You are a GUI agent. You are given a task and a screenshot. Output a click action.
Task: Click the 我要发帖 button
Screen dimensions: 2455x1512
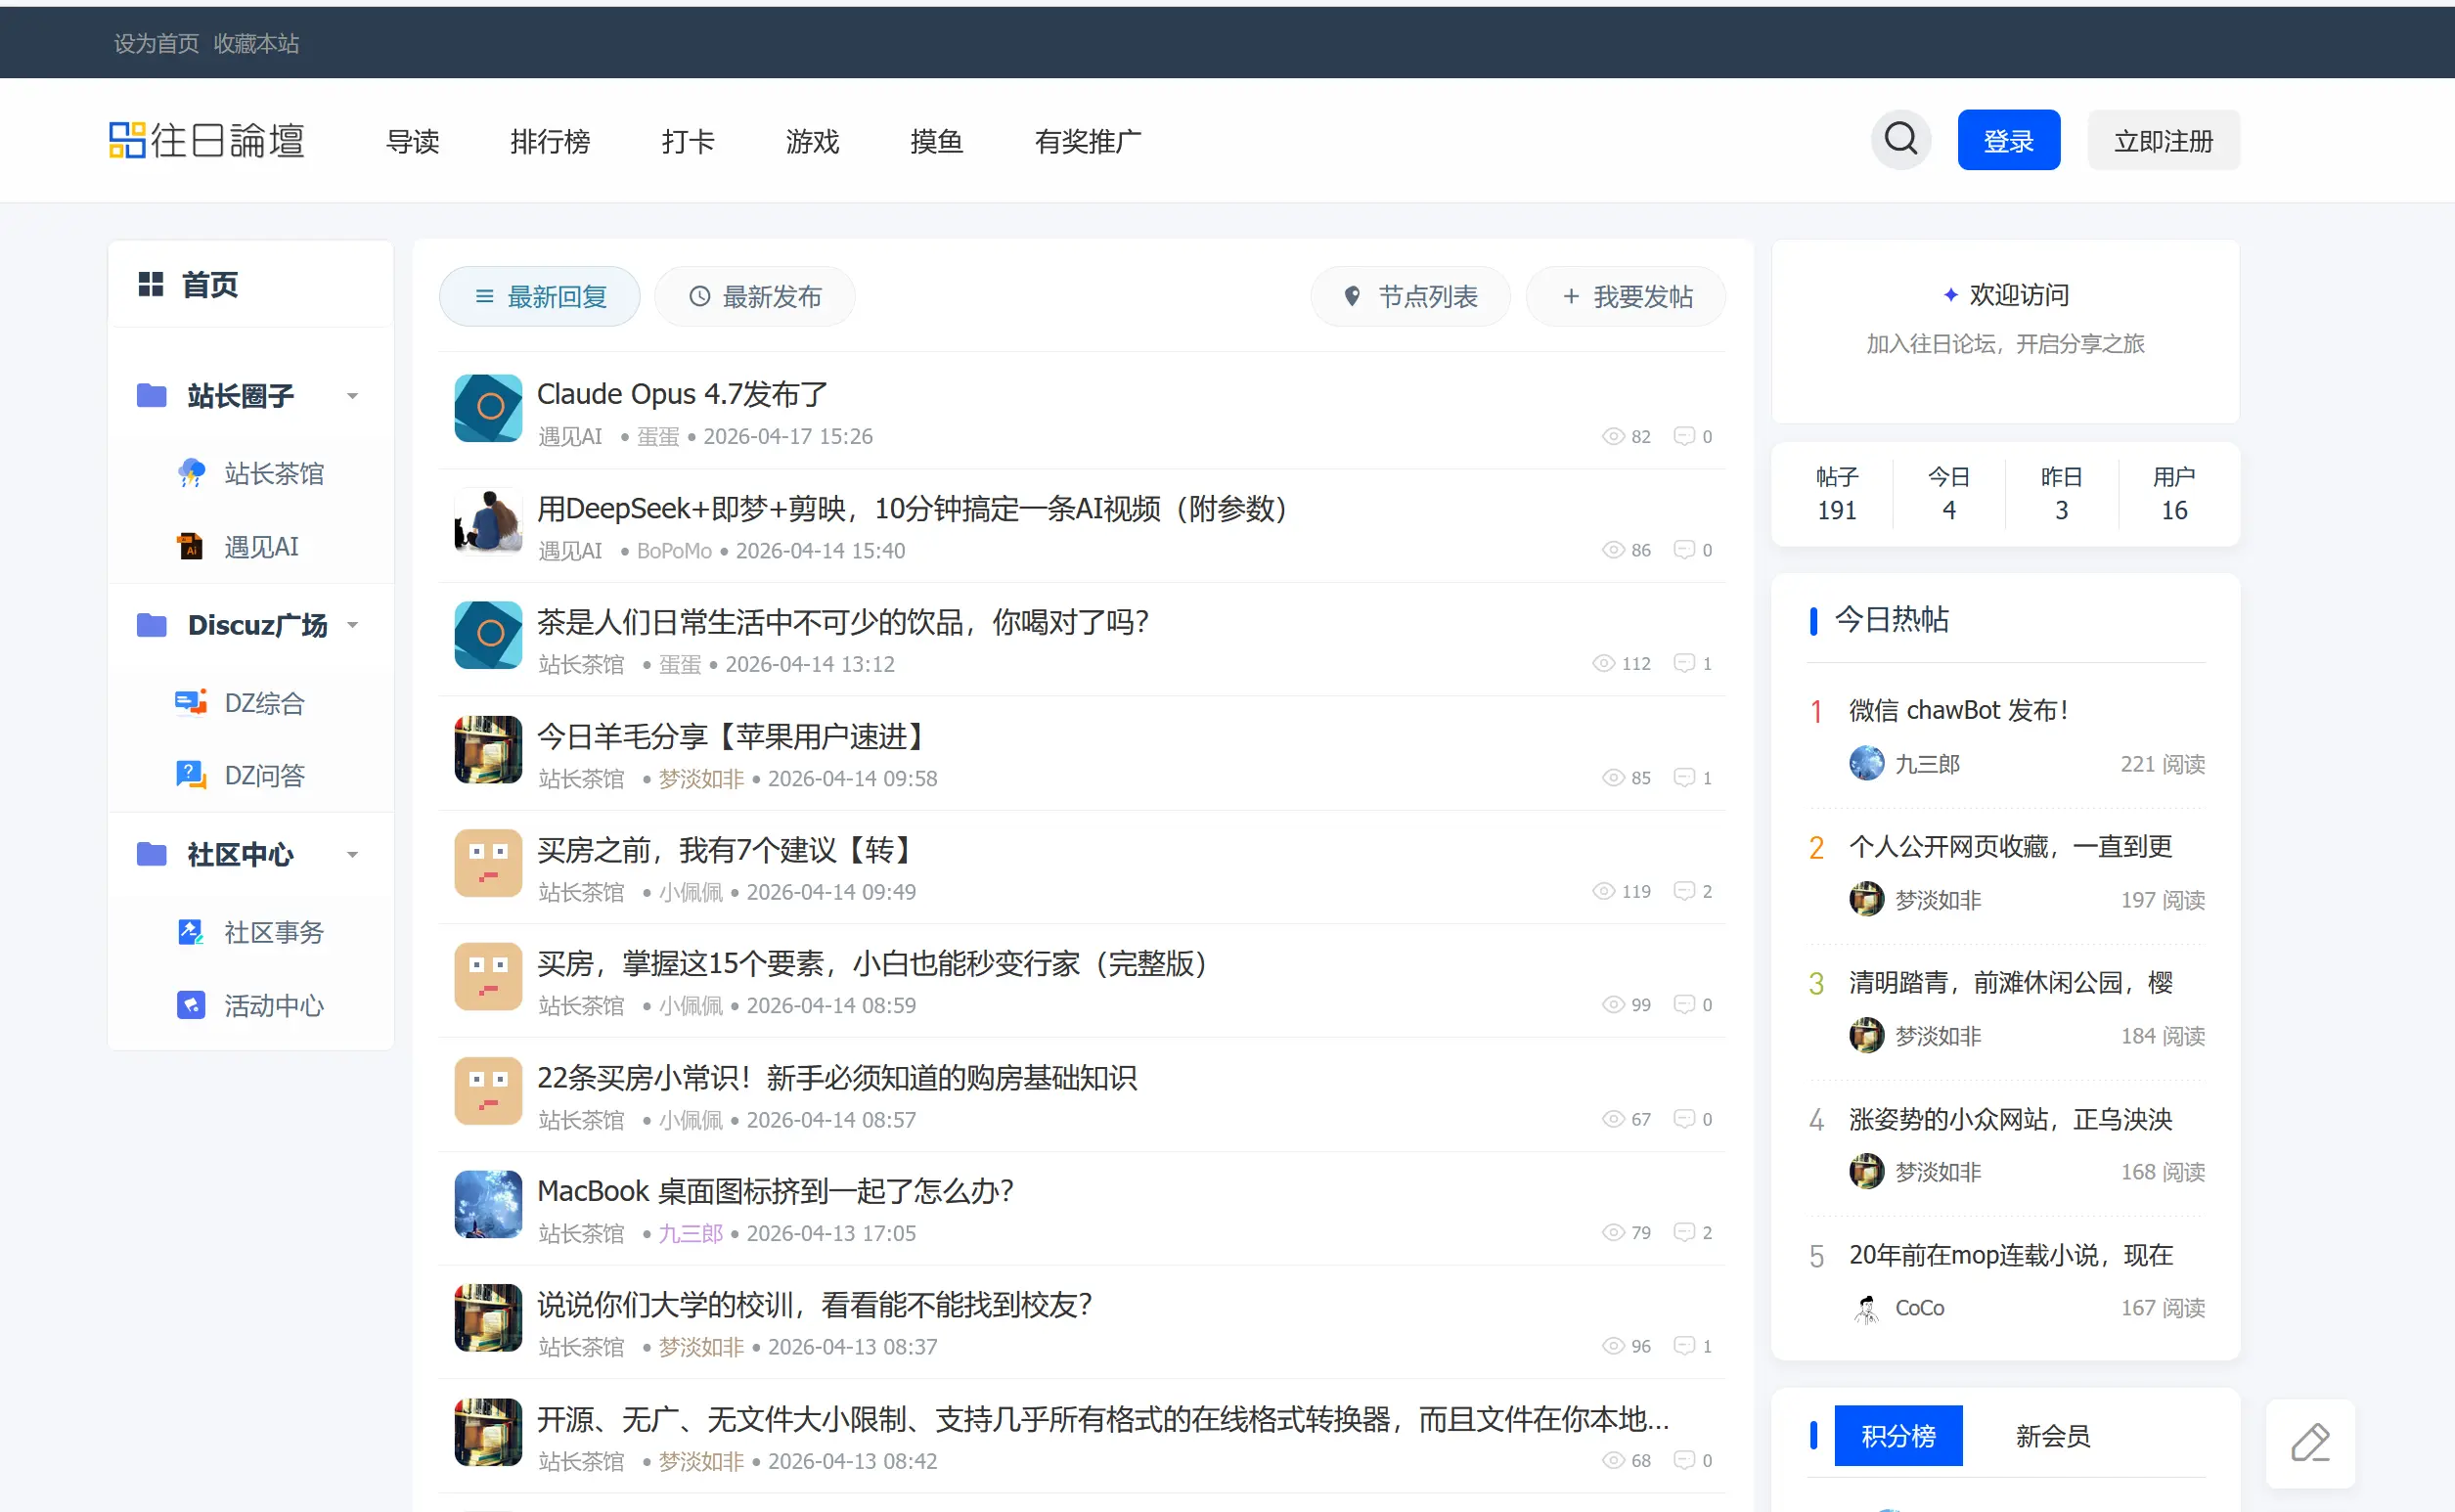click(1626, 296)
